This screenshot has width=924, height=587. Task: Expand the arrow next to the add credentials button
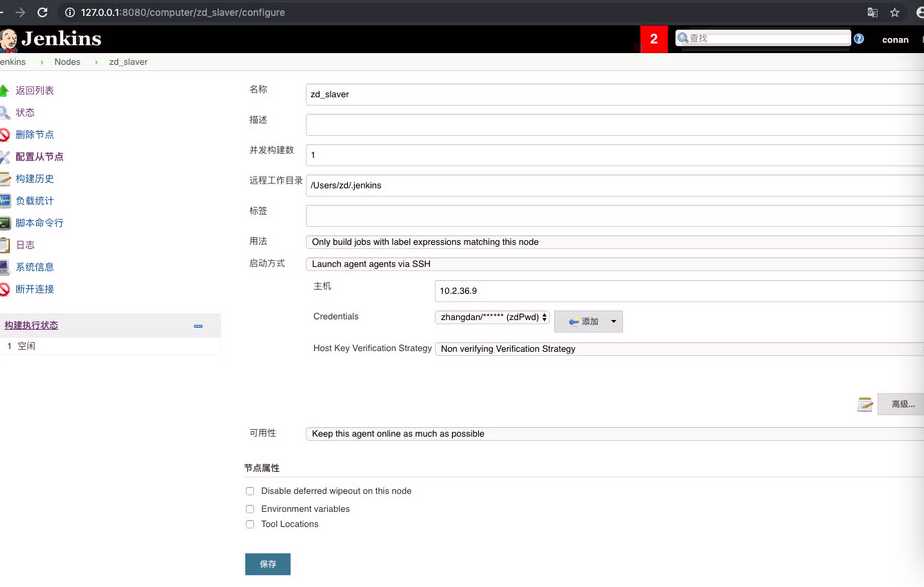tap(613, 322)
